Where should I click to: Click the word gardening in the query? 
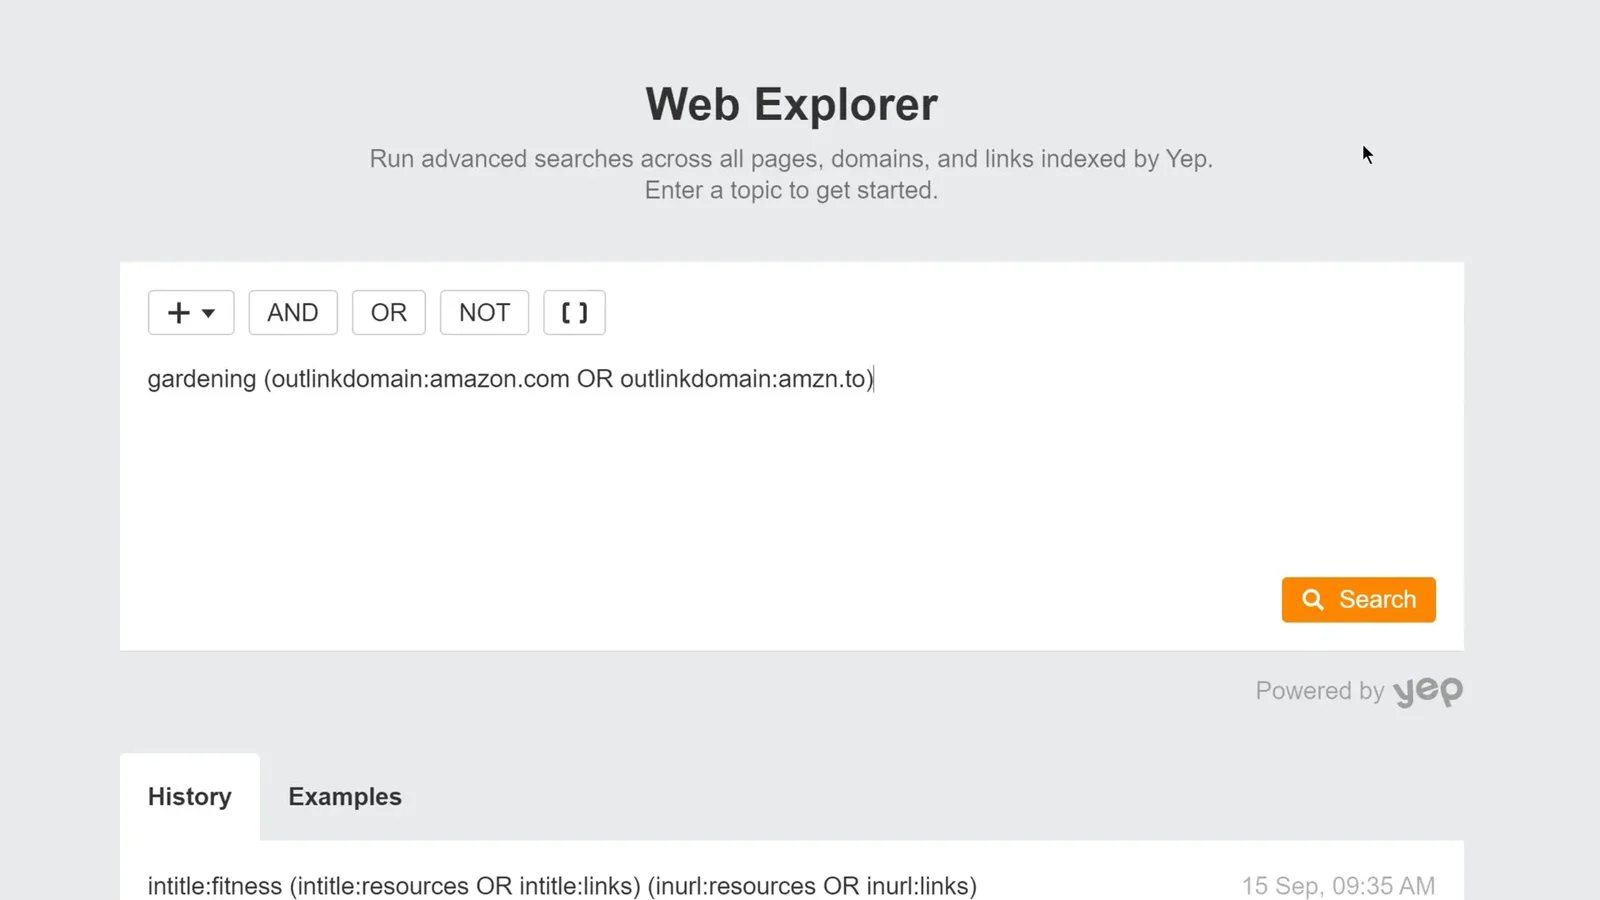pyautogui.click(x=202, y=379)
